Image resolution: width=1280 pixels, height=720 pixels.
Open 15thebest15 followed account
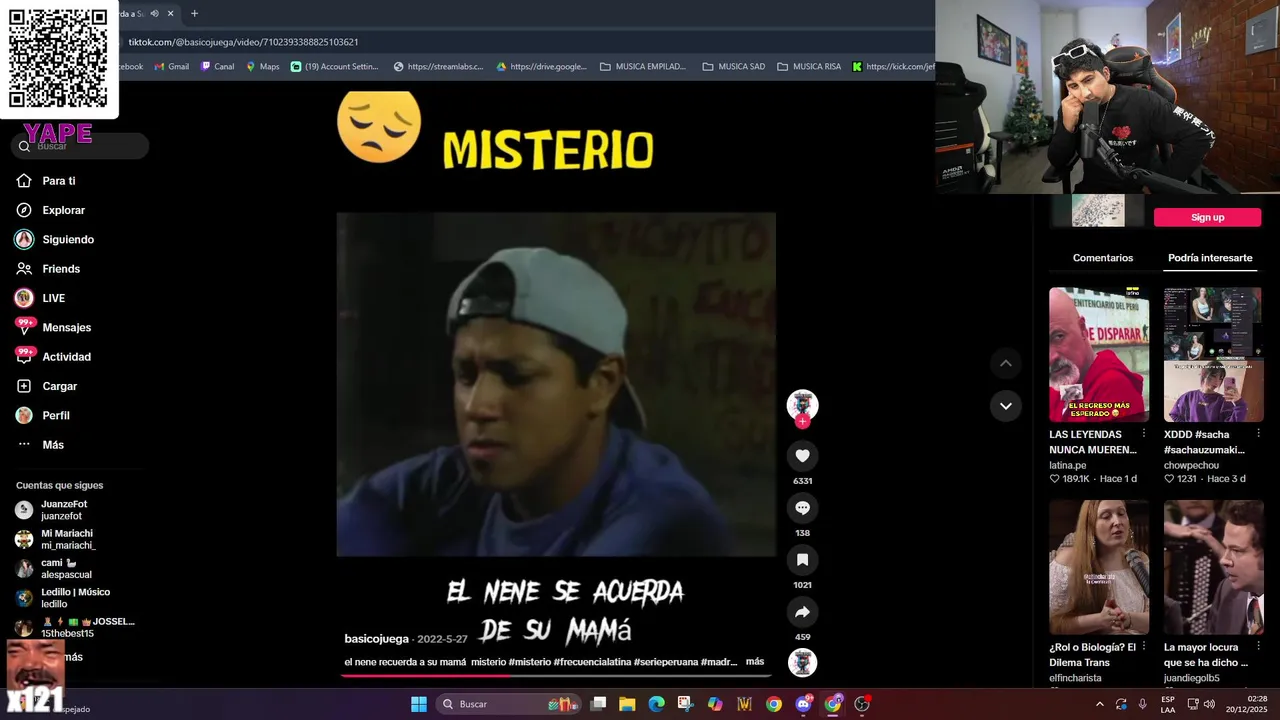[75, 627]
